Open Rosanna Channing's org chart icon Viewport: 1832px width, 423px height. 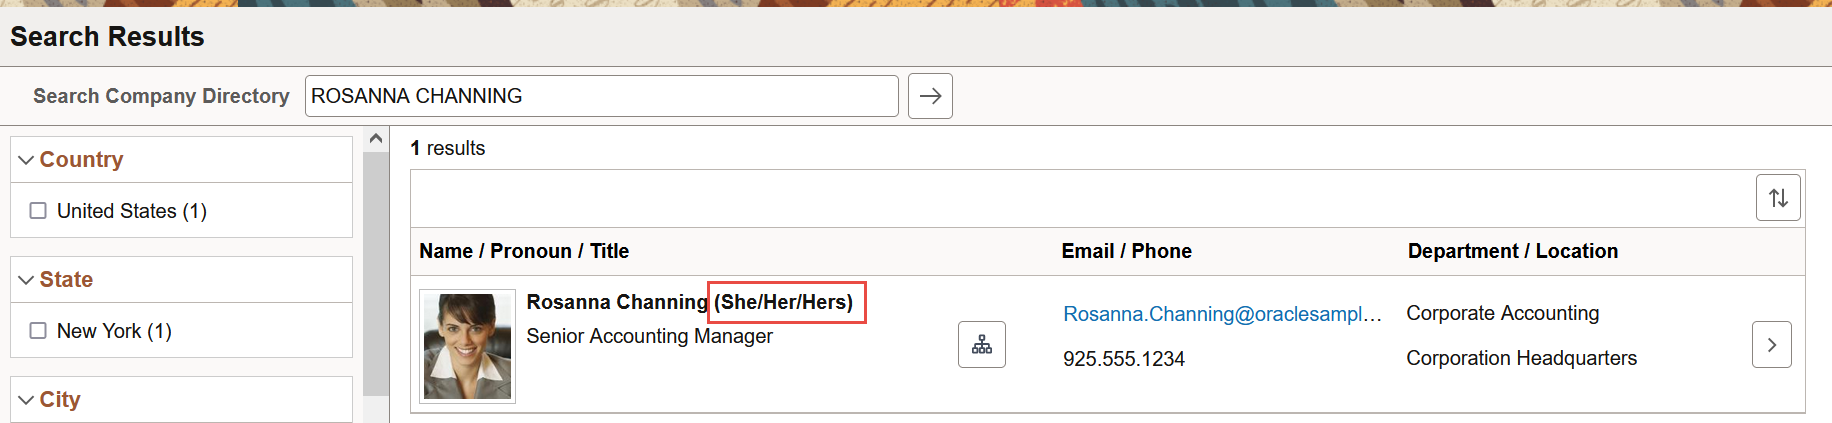(x=982, y=345)
